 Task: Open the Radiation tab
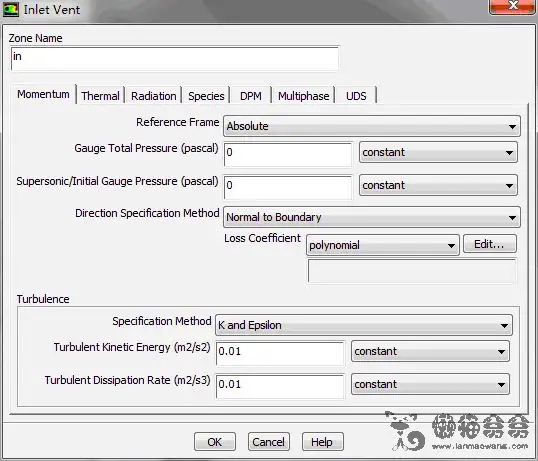click(x=153, y=96)
